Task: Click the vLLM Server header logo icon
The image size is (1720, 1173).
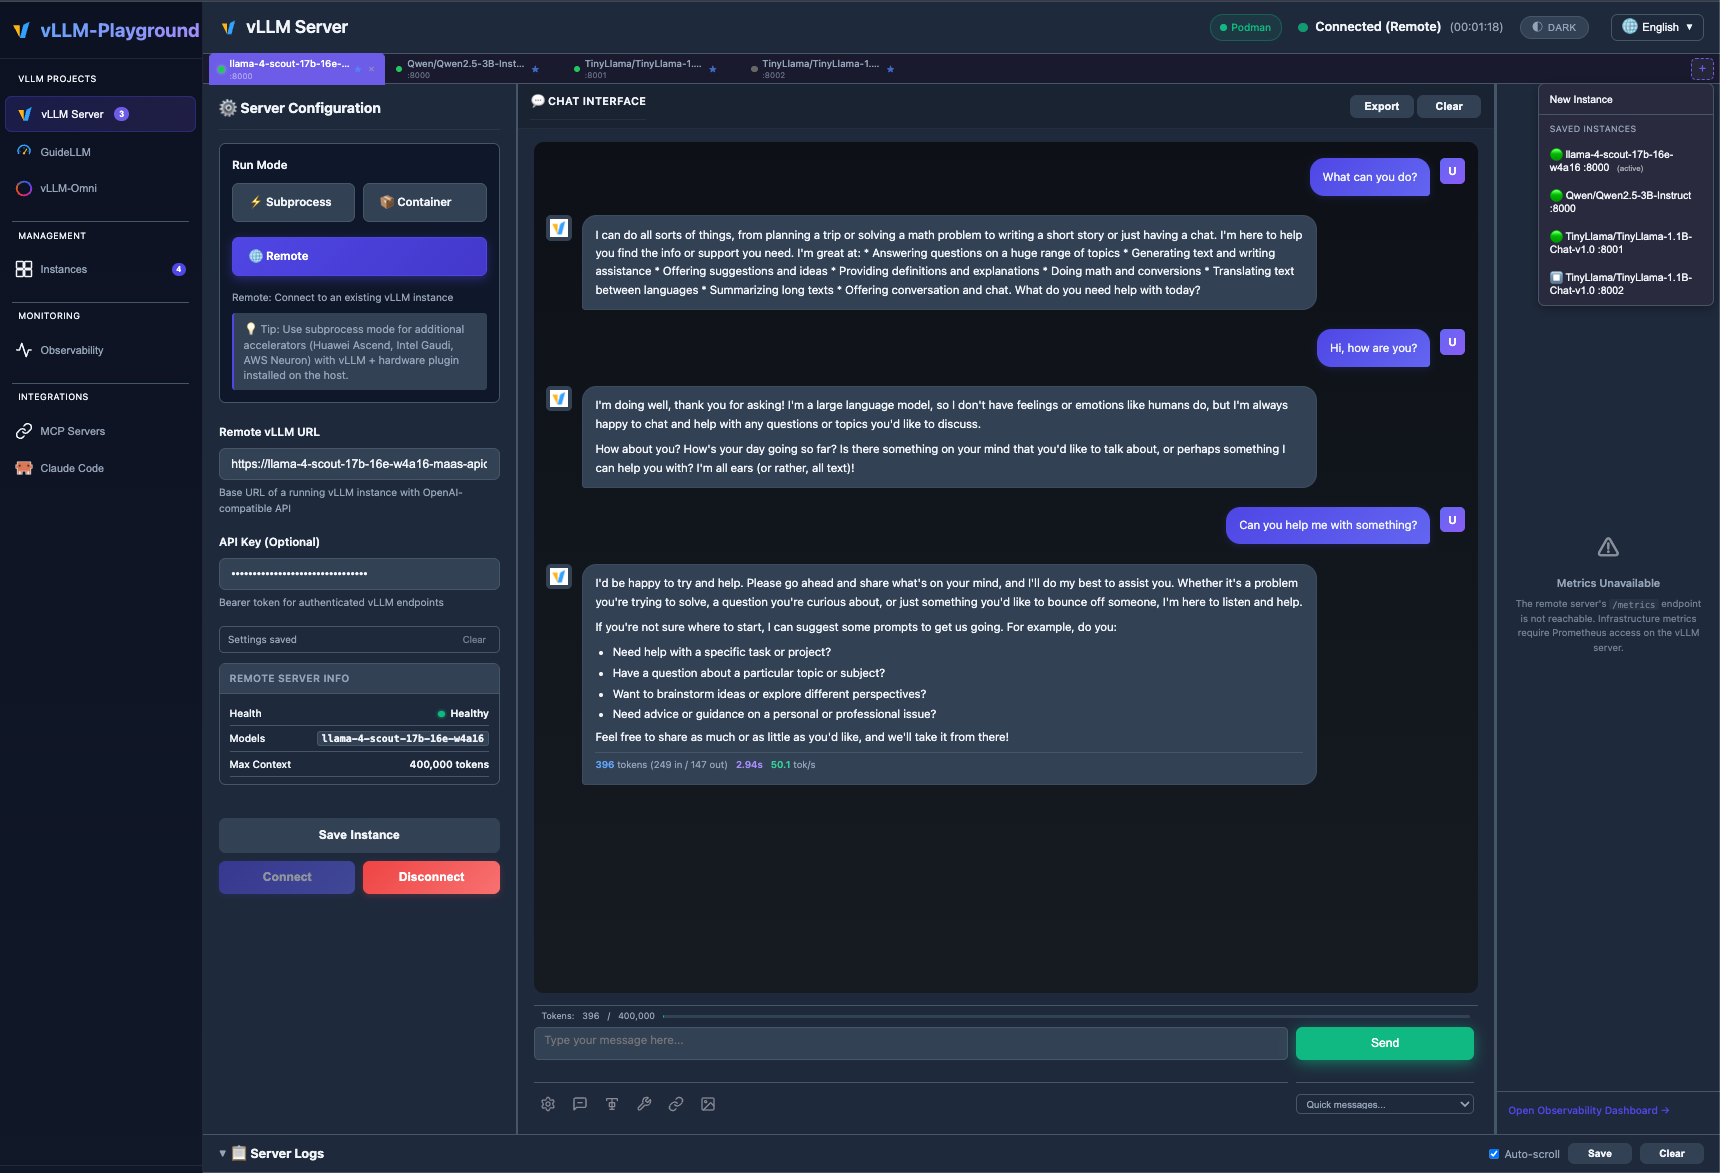Action: 229,27
